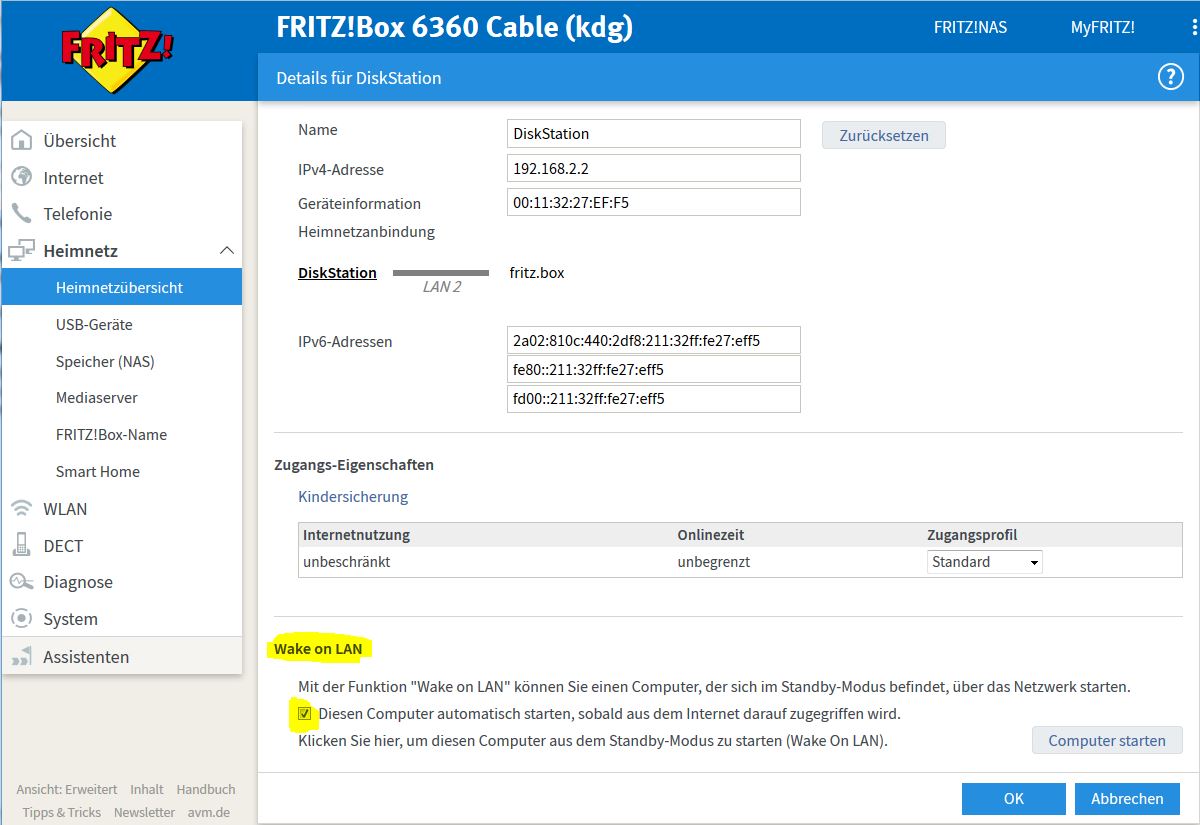The height and width of the screenshot is (825, 1200).
Task: Open help via the question mark icon
Action: (1170, 77)
